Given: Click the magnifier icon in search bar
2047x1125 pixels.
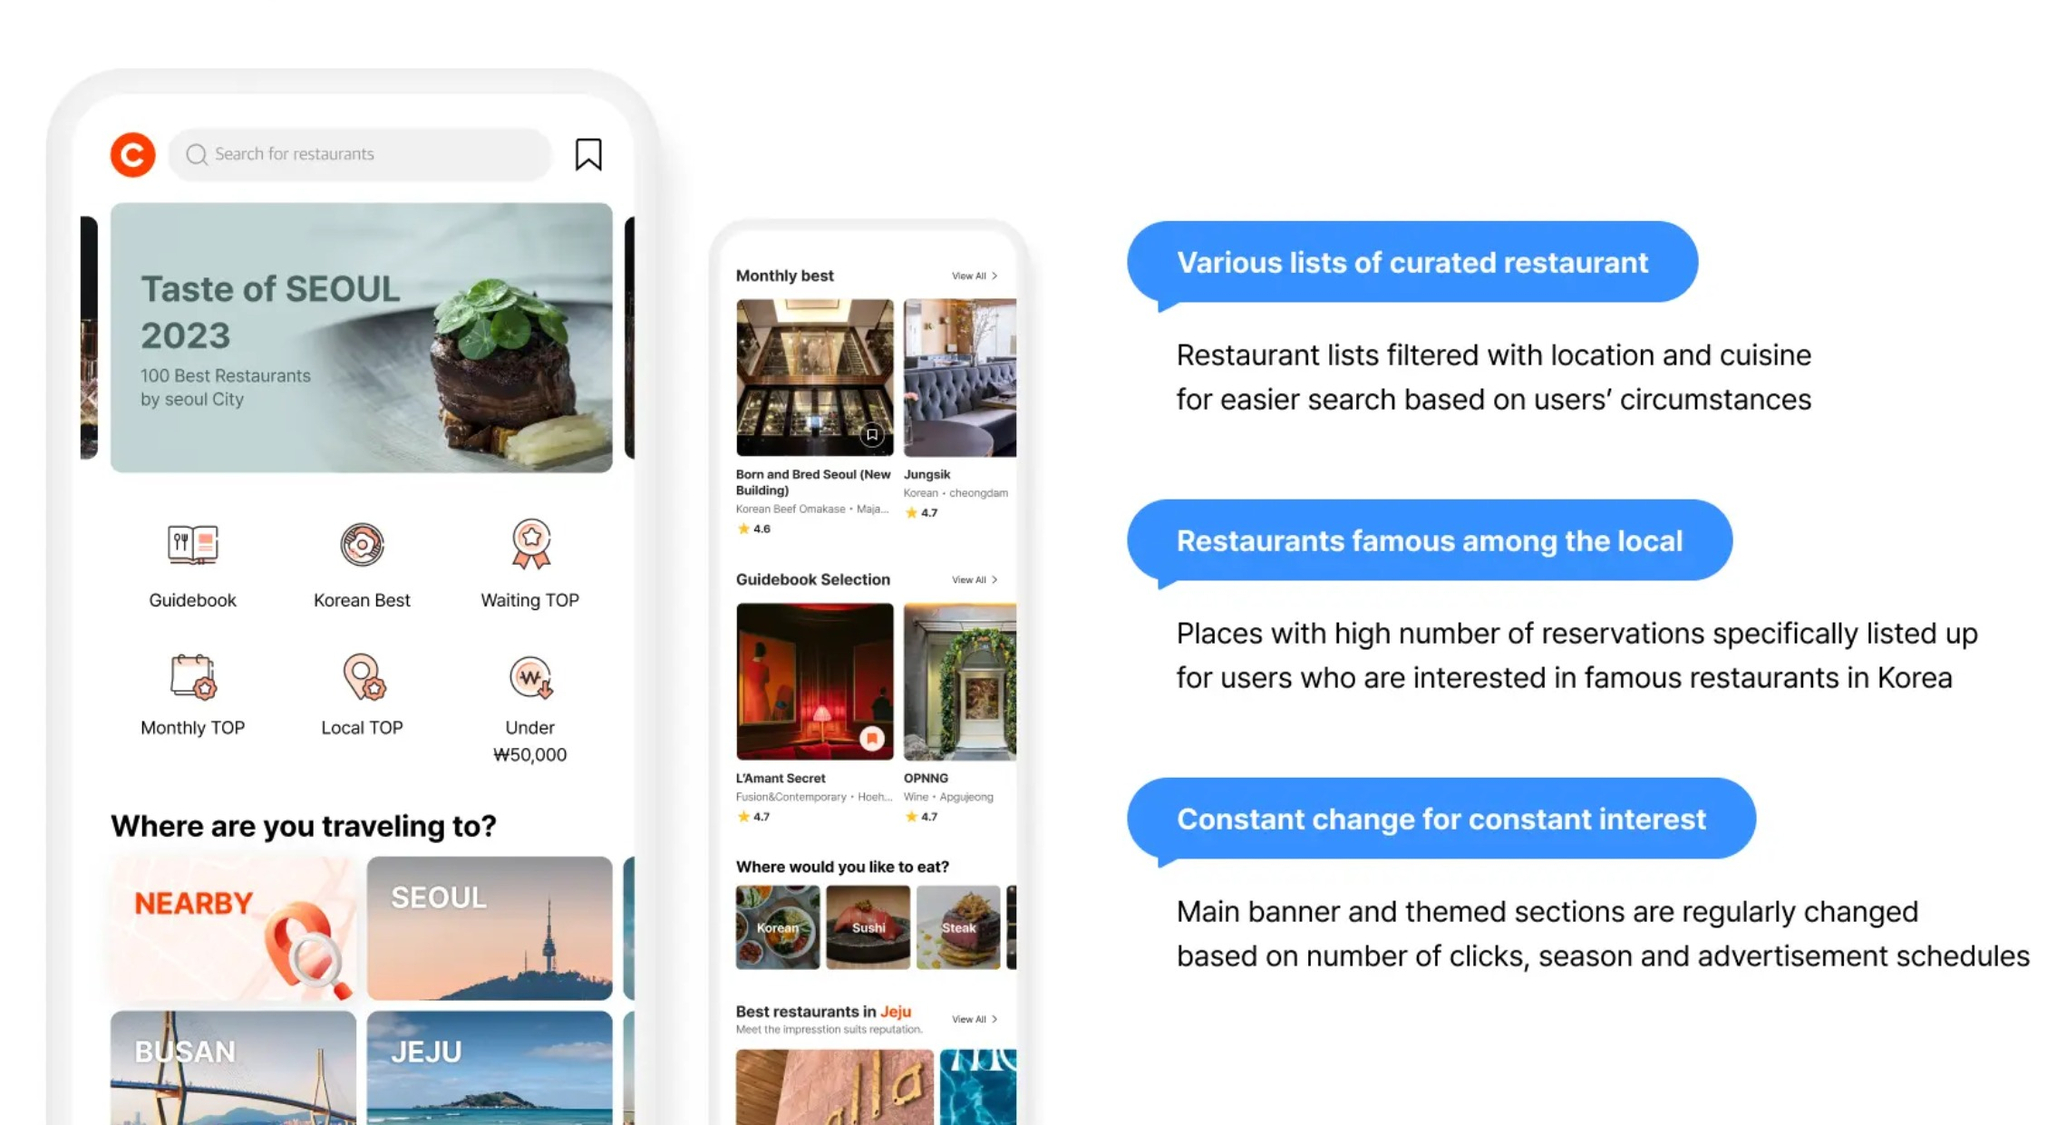Looking at the screenshot, I should tap(196, 154).
